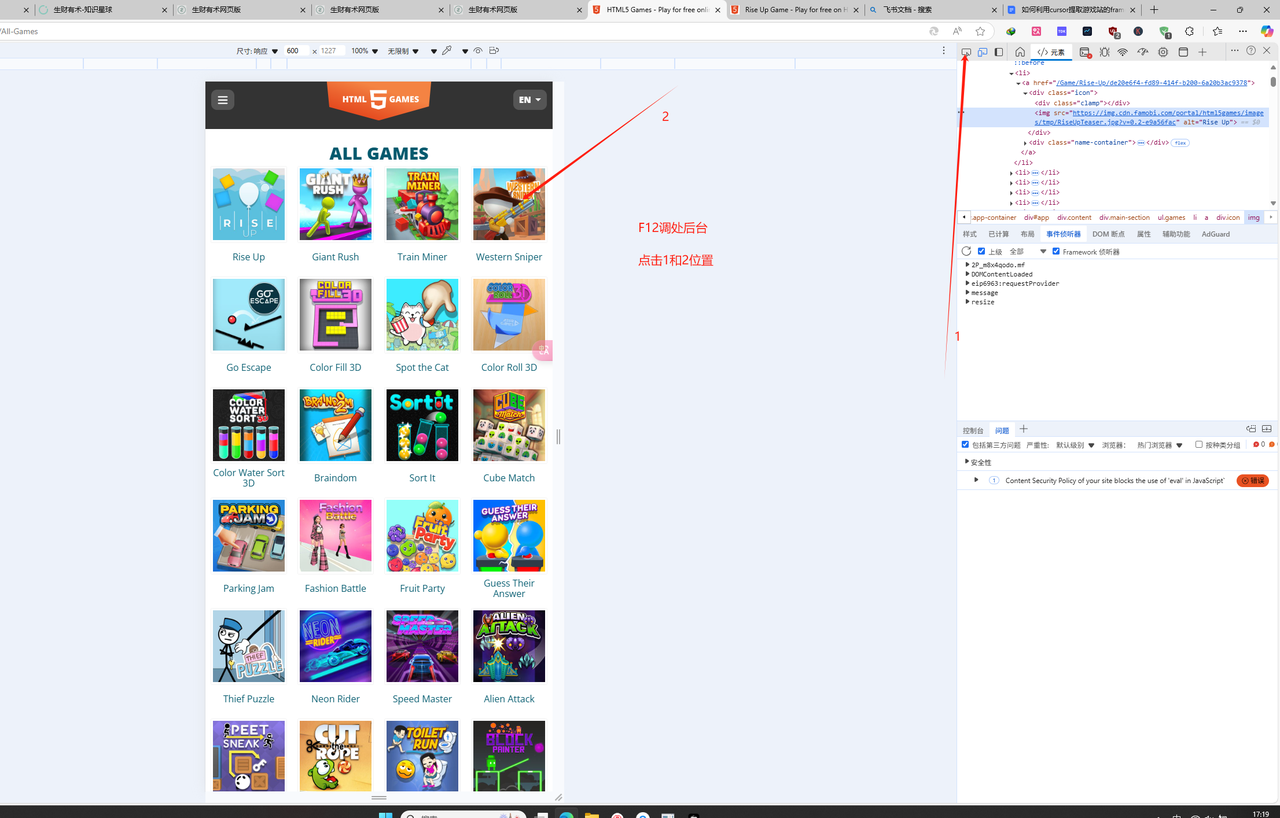Click the browser favorites star icon
1280x818 pixels.
980,31
